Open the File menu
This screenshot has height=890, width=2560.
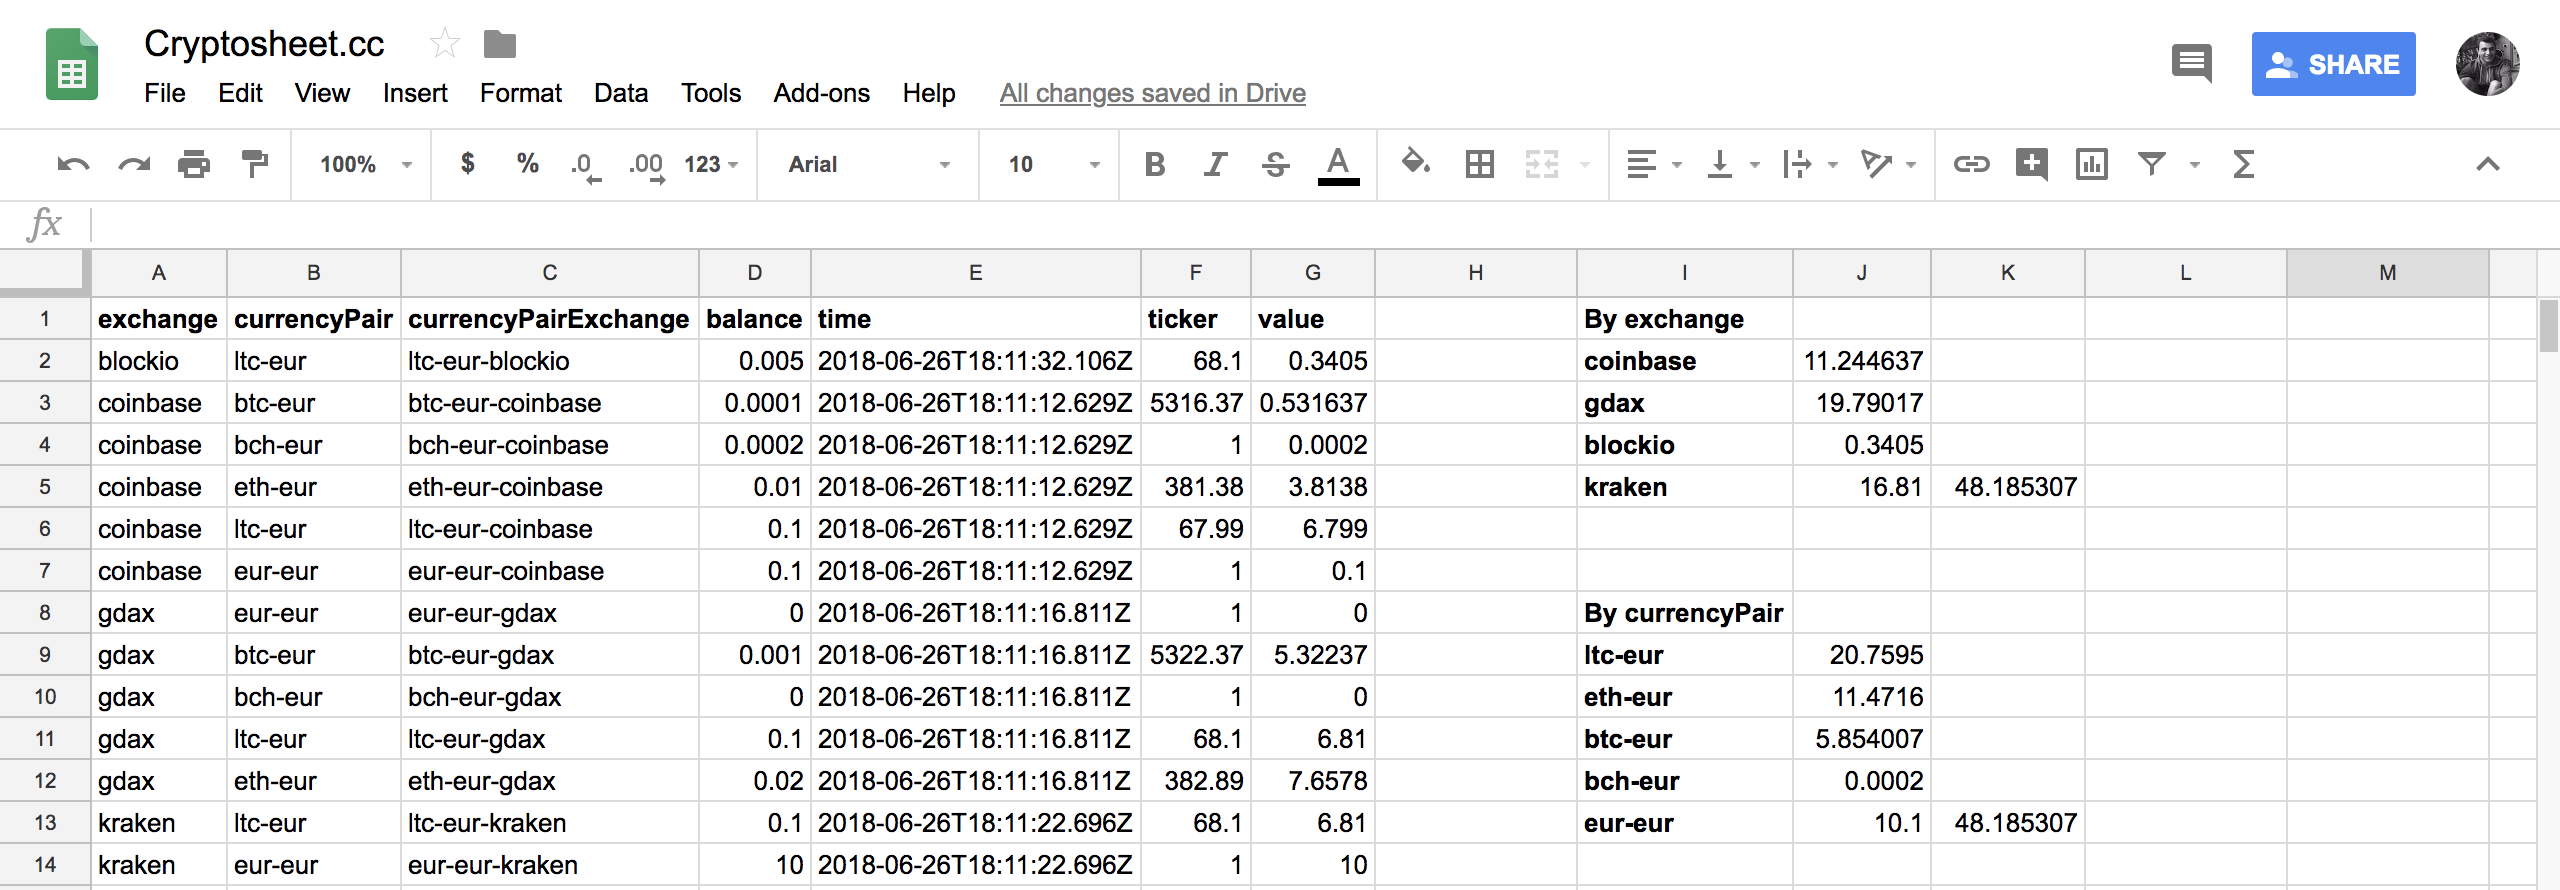point(165,93)
